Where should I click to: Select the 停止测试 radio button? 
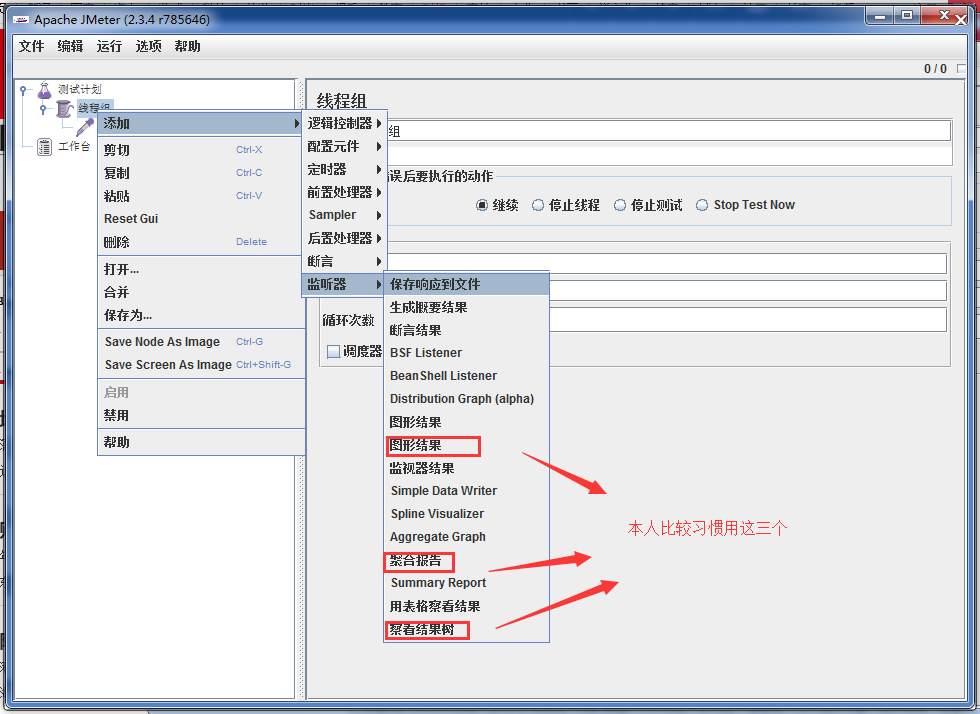pyautogui.click(x=620, y=205)
